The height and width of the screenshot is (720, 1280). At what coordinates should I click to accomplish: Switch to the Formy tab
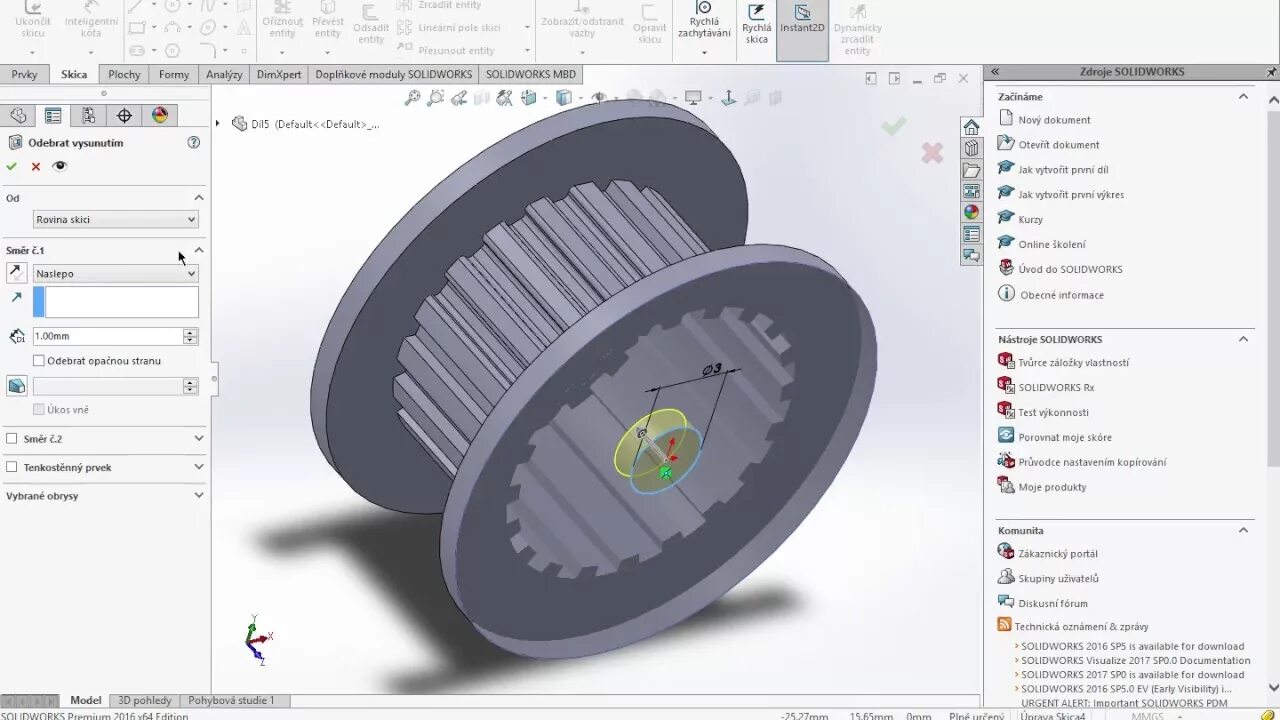[174, 74]
